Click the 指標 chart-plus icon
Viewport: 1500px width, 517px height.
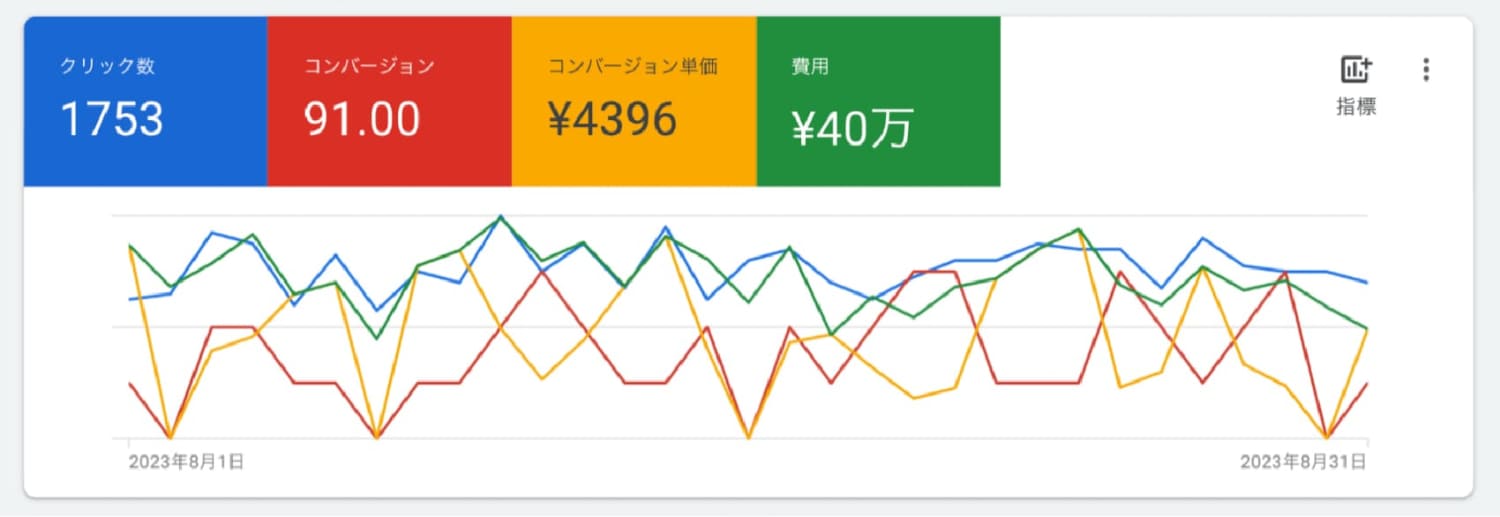(1356, 70)
